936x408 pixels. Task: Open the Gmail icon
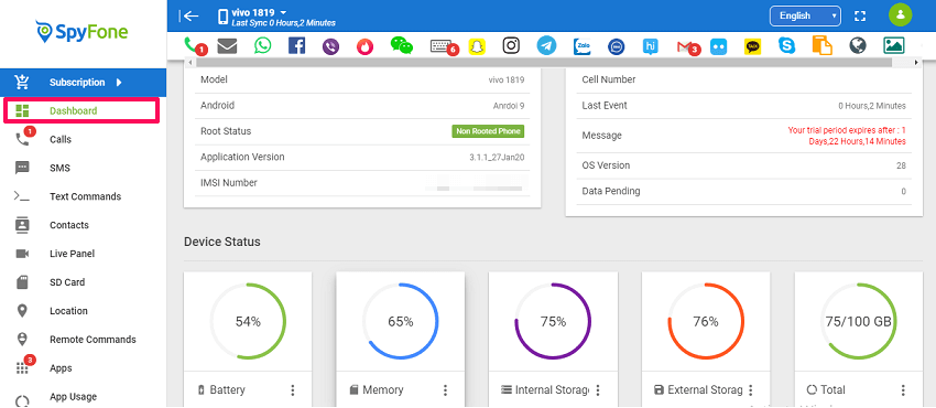tap(685, 46)
